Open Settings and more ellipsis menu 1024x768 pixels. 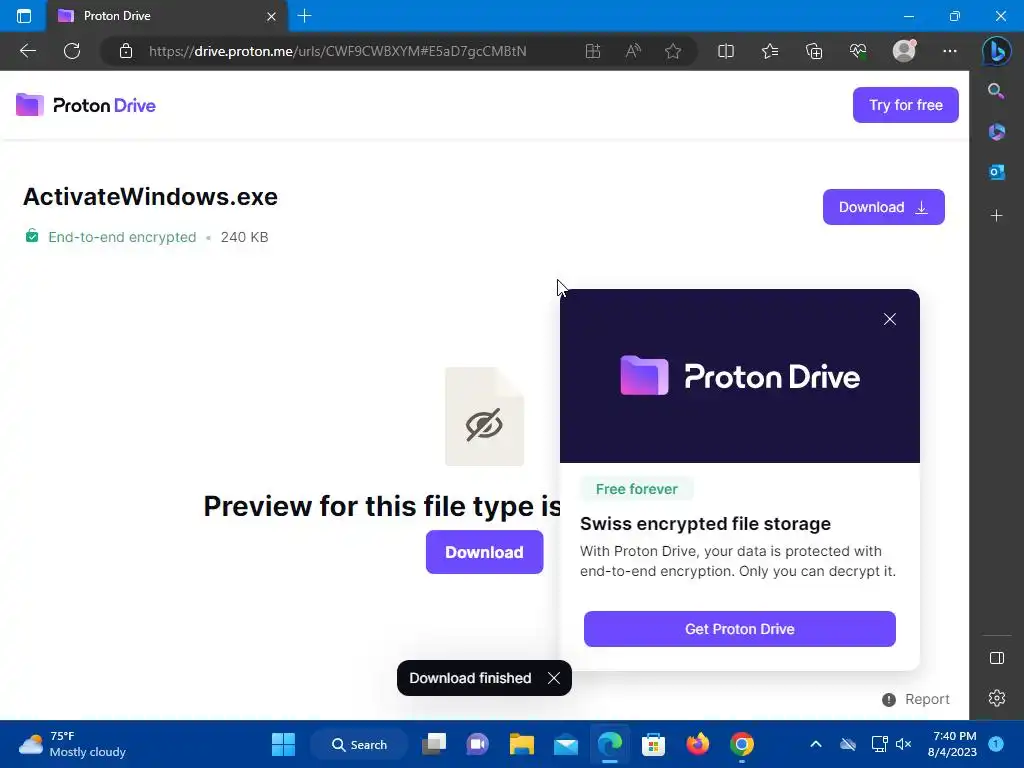coord(950,51)
